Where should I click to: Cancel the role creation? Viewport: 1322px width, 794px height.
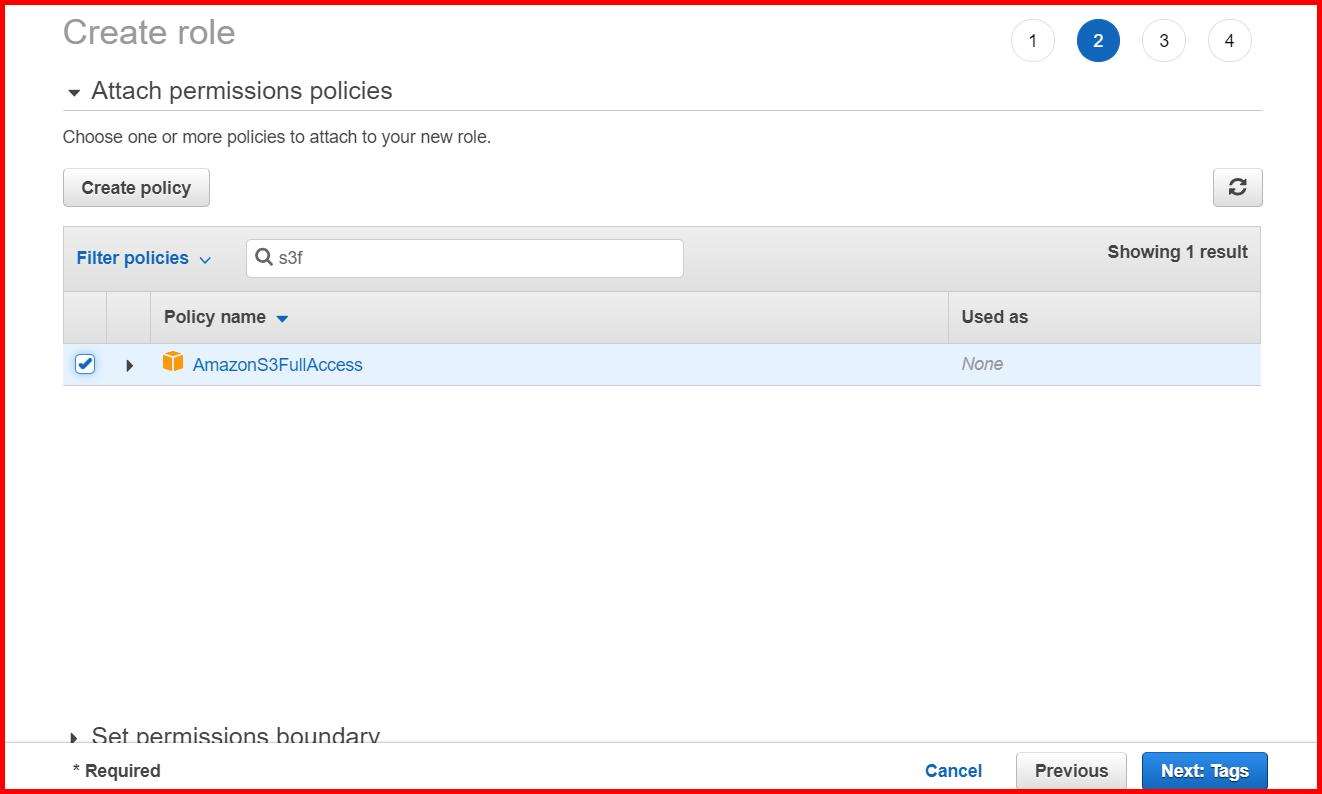coord(952,770)
